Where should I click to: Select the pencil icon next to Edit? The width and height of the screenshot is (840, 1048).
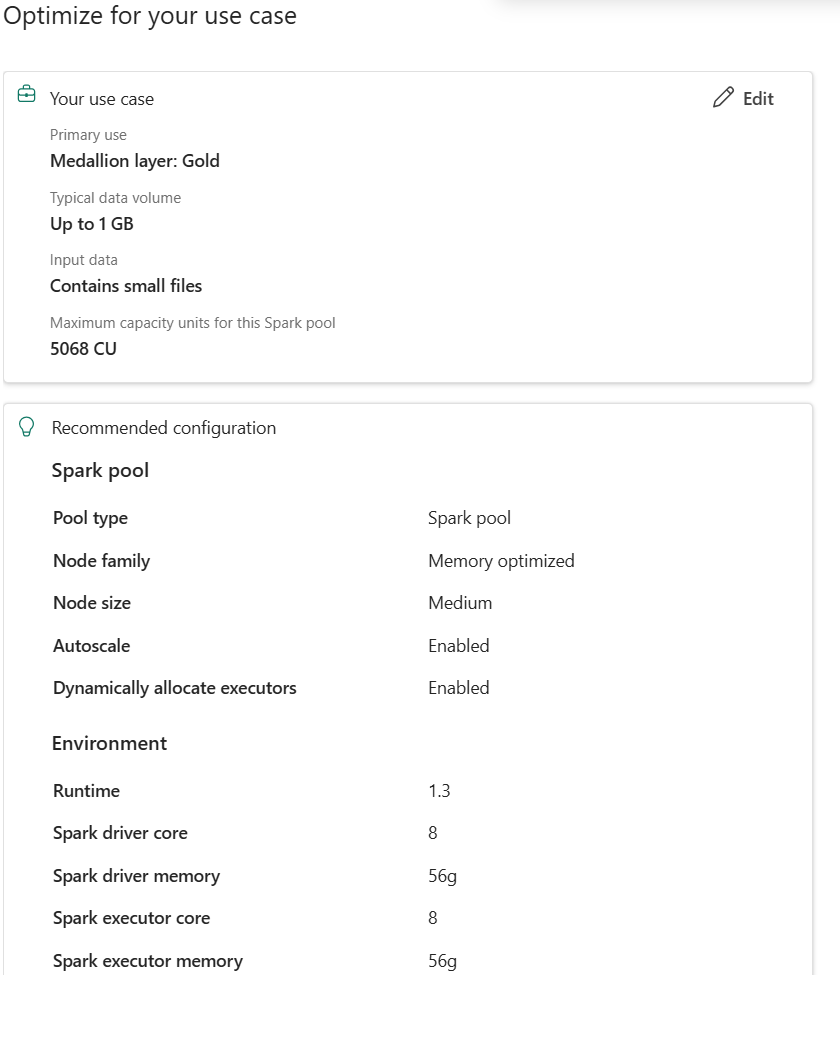pyautogui.click(x=722, y=98)
